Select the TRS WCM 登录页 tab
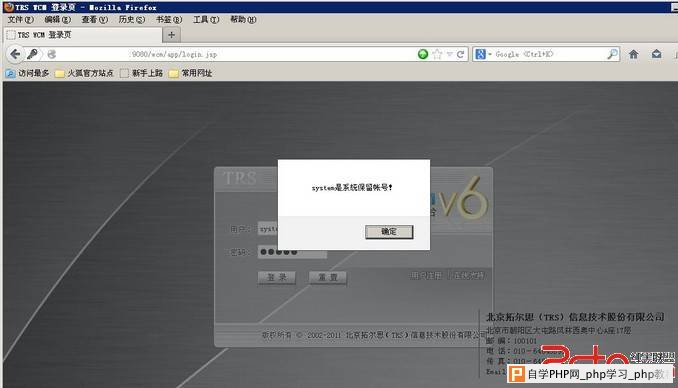 [83, 35]
